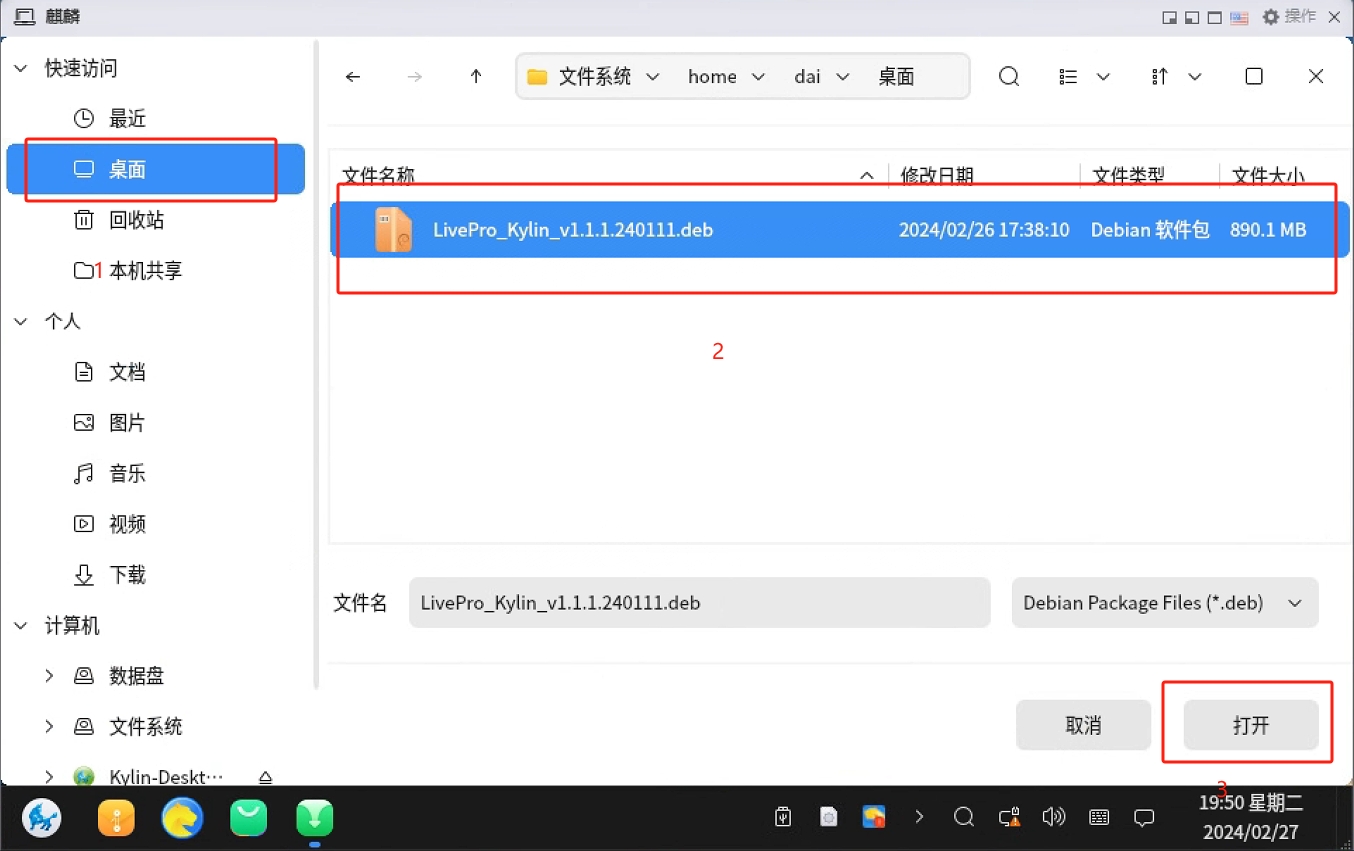
Task: Click the 文件系统 segment in the path bar
Action: click(595, 77)
